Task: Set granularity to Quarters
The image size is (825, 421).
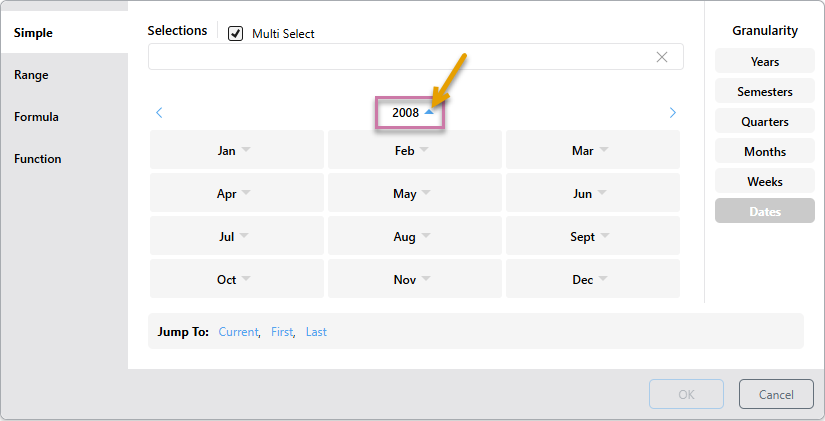Action: tap(764, 122)
